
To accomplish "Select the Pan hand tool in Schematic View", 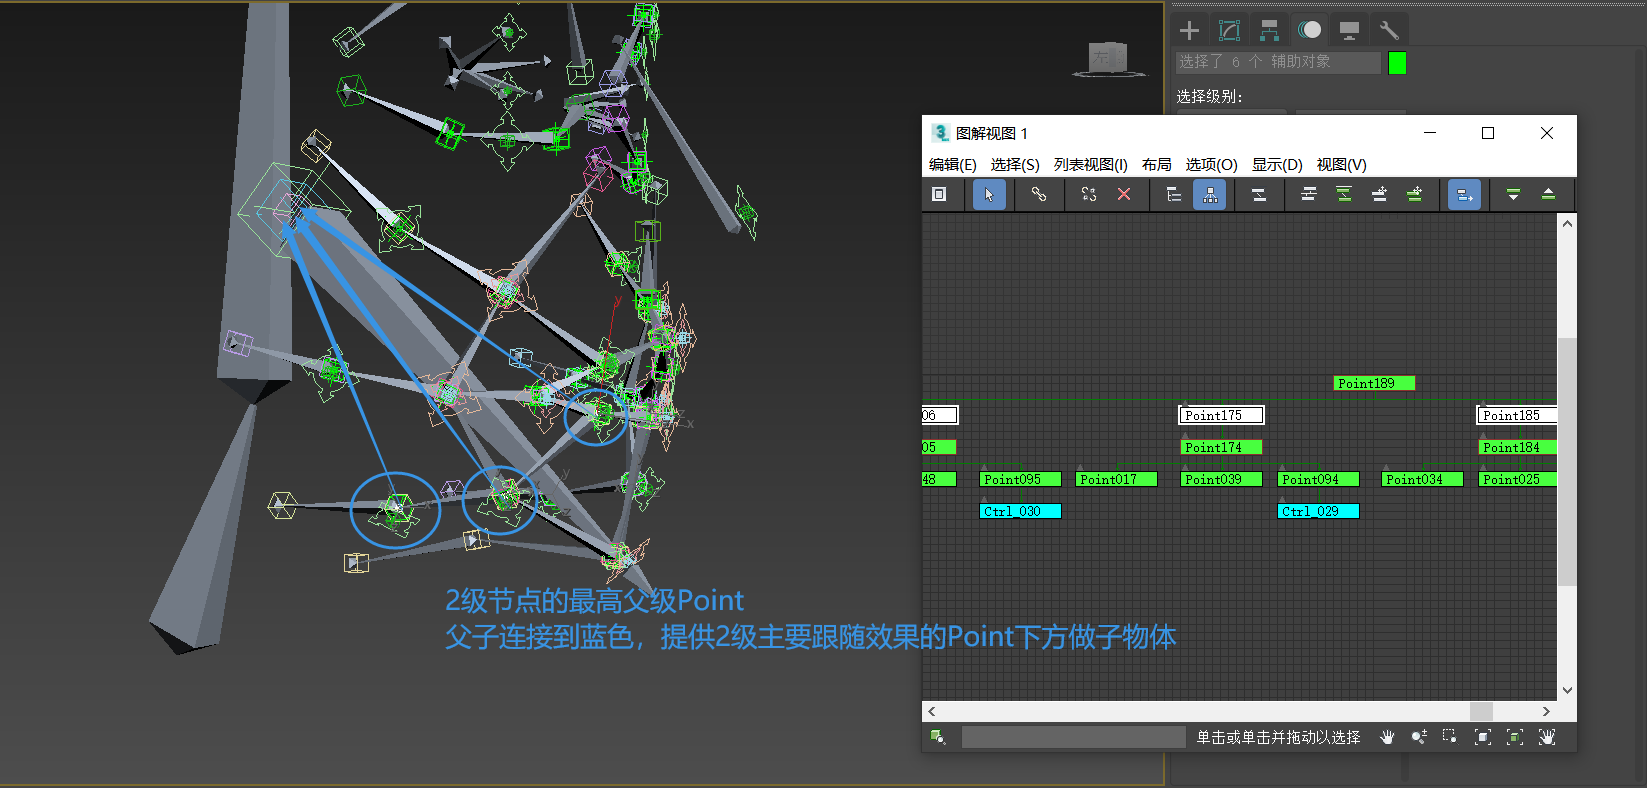I will (1387, 737).
